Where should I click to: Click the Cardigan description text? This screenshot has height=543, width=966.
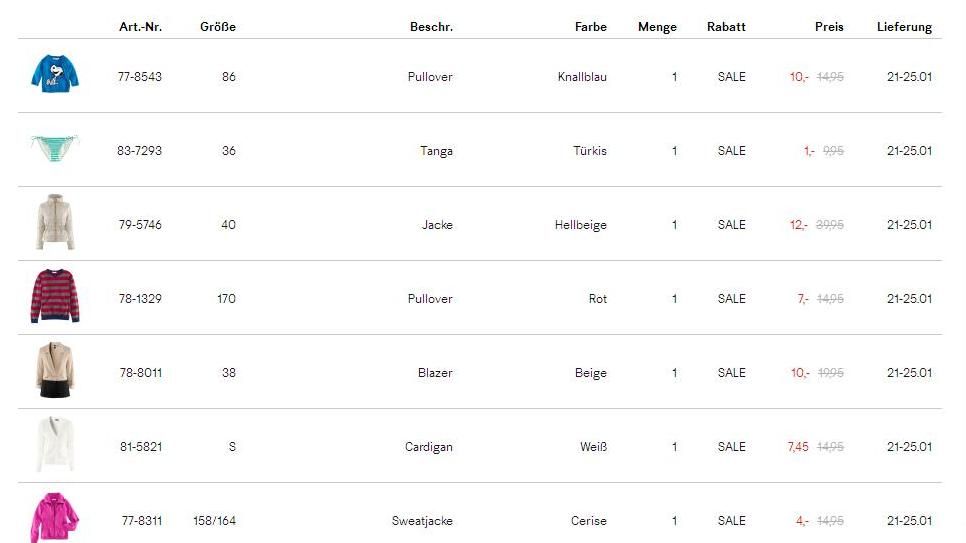(429, 447)
